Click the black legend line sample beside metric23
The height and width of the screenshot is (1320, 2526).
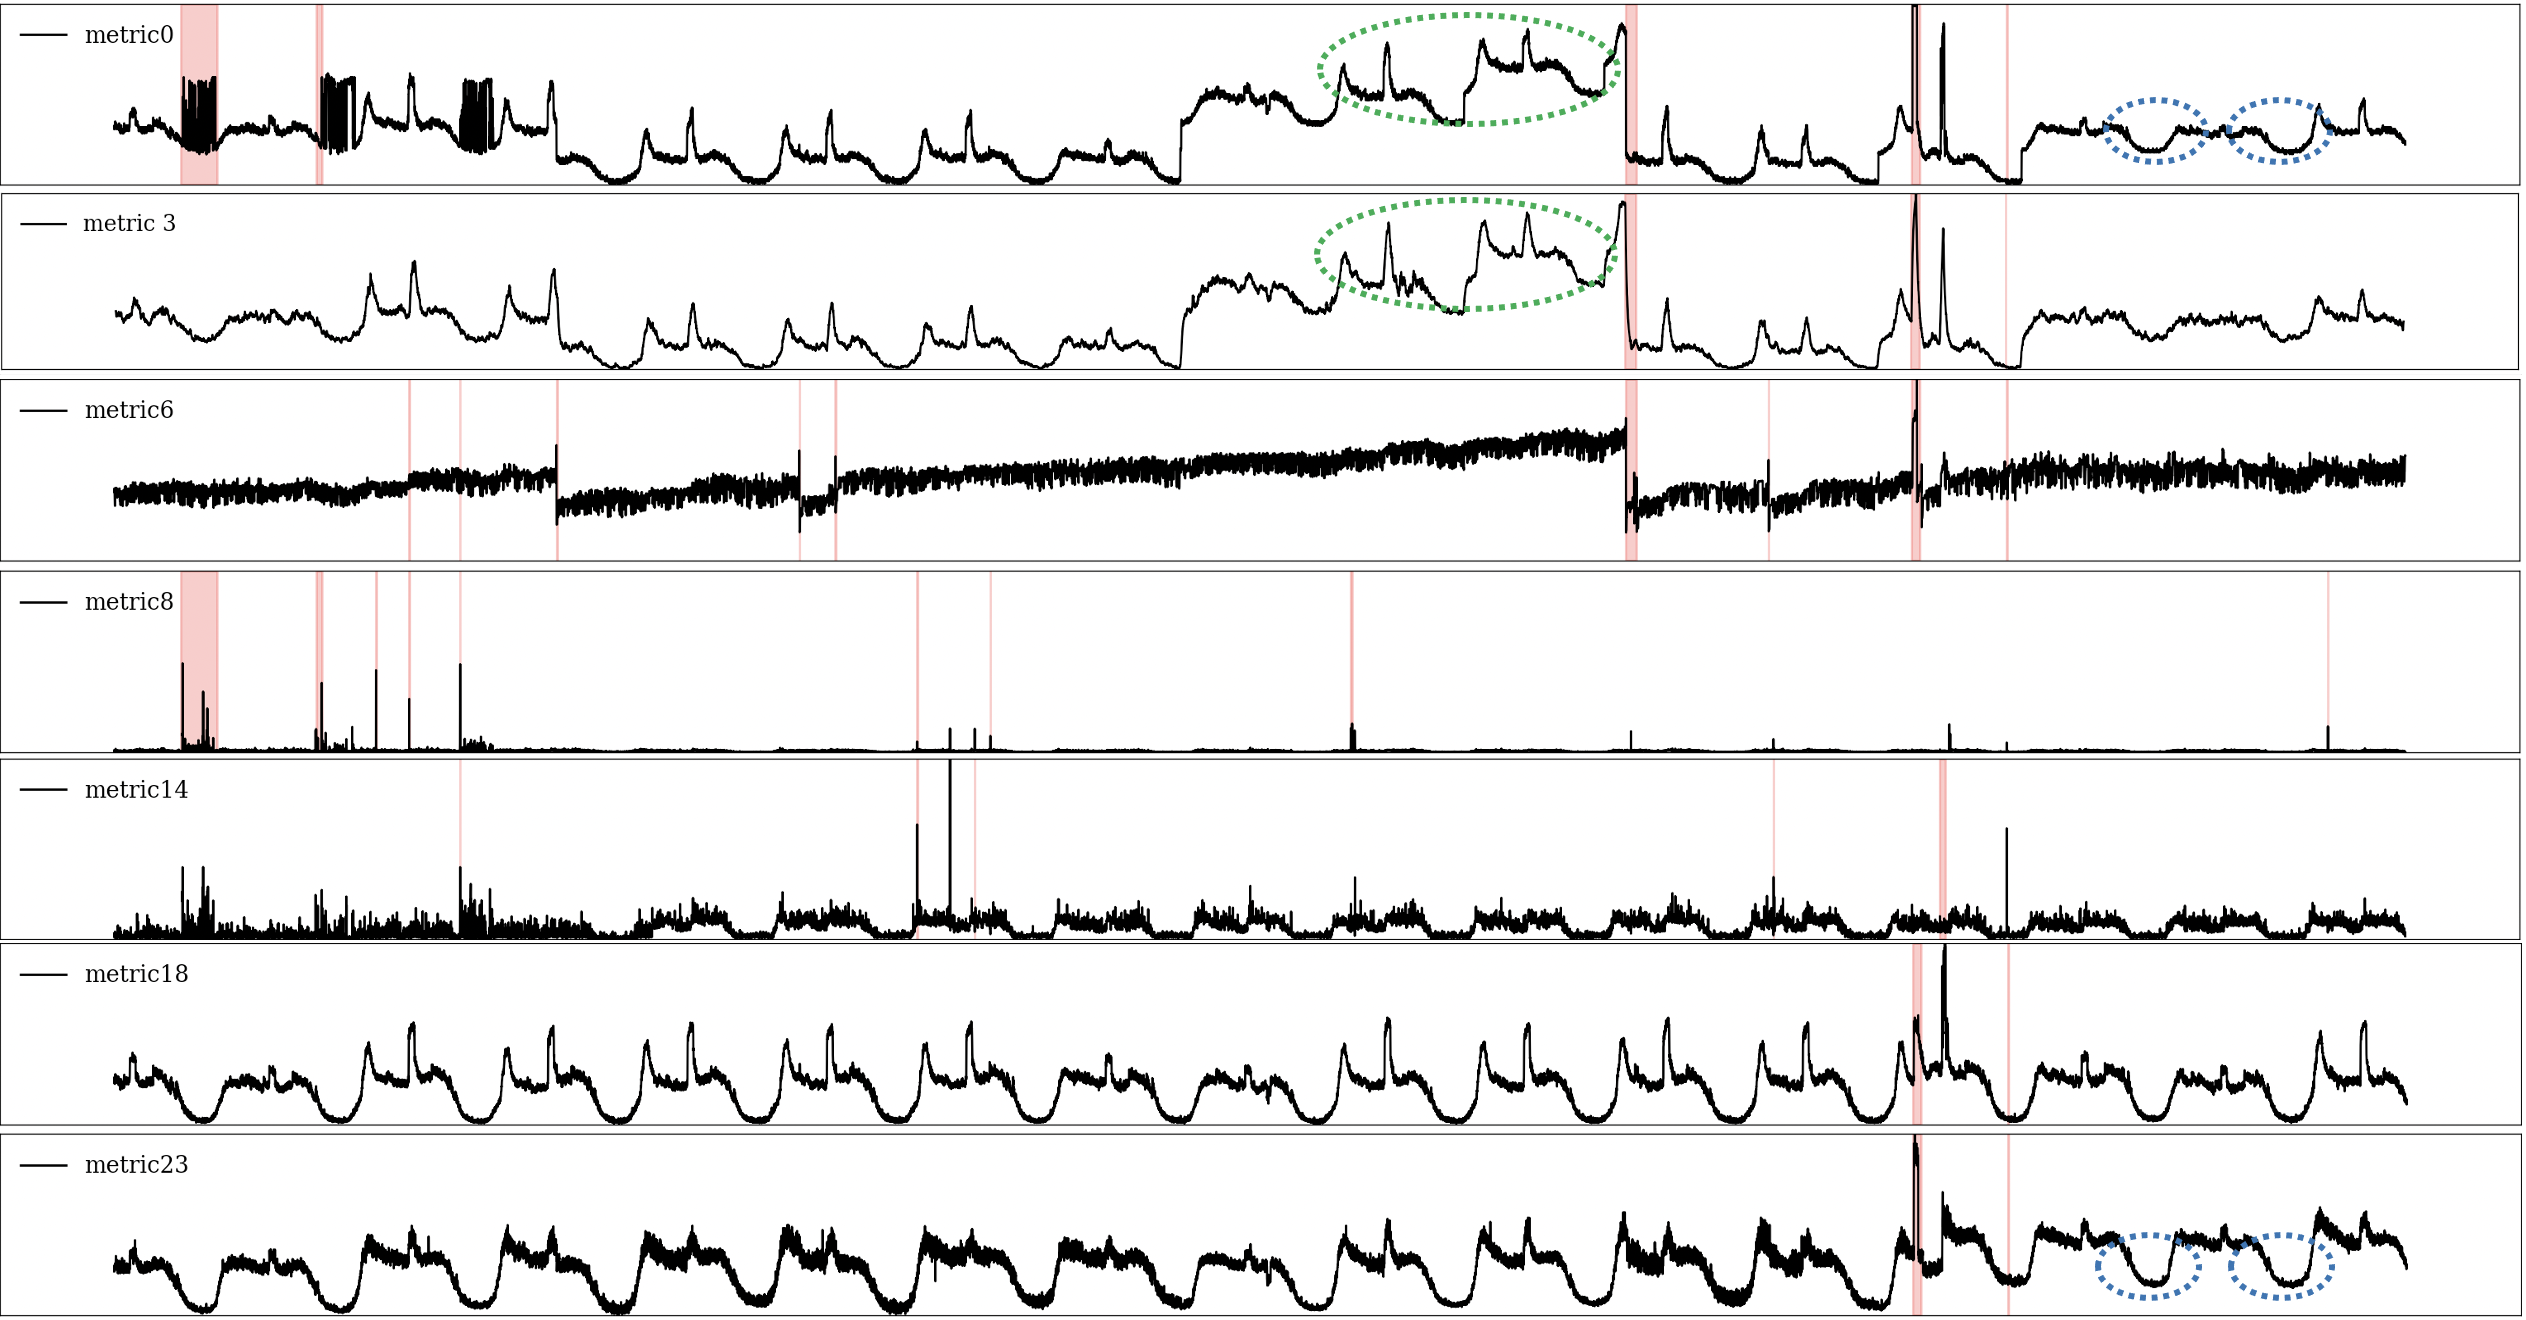tap(43, 1166)
